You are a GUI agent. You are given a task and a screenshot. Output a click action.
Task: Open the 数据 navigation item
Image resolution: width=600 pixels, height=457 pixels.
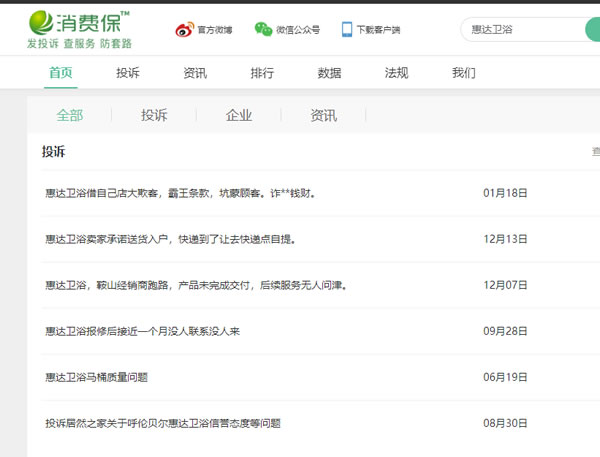tap(329, 73)
